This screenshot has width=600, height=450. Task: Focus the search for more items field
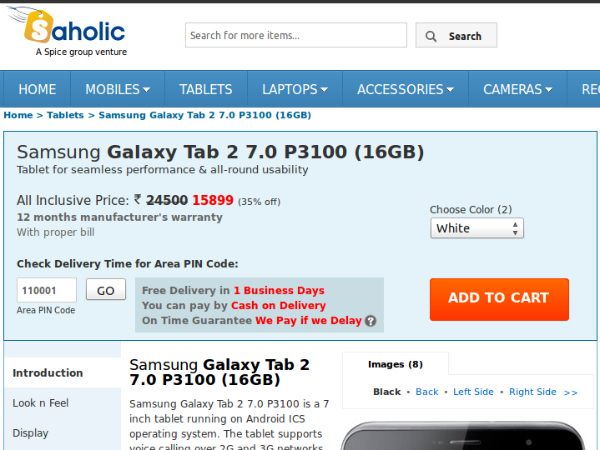[295, 36]
